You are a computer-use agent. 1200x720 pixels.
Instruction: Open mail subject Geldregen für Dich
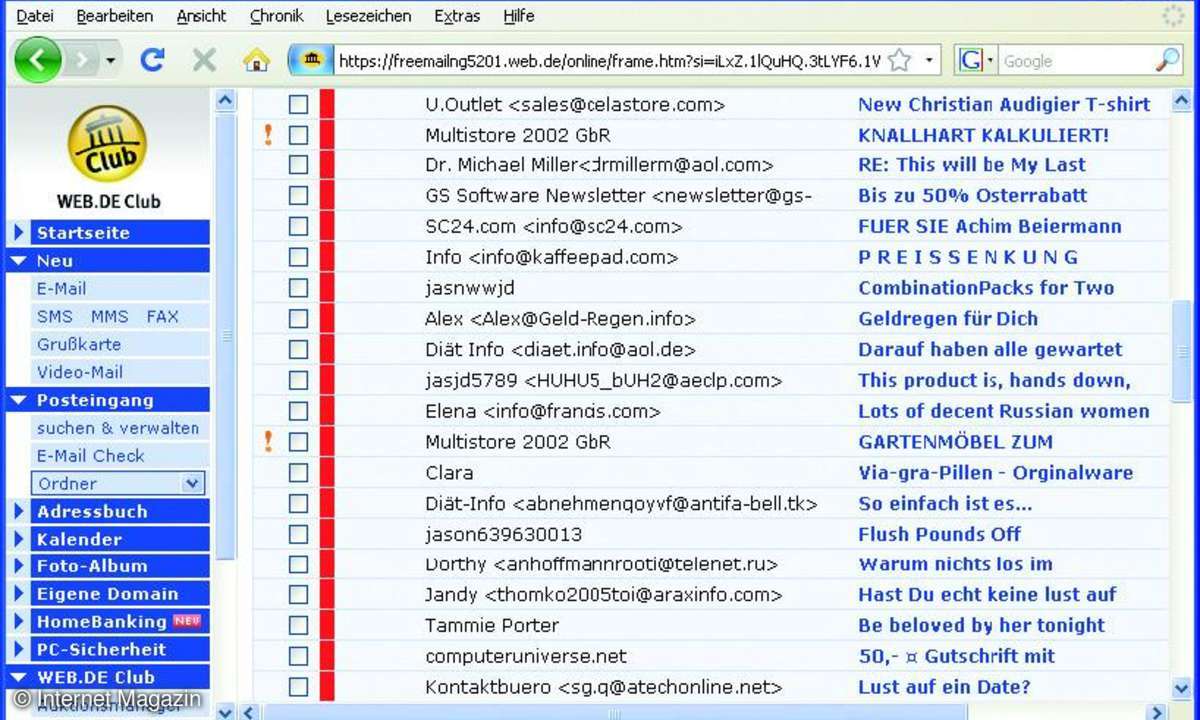point(948,319)
